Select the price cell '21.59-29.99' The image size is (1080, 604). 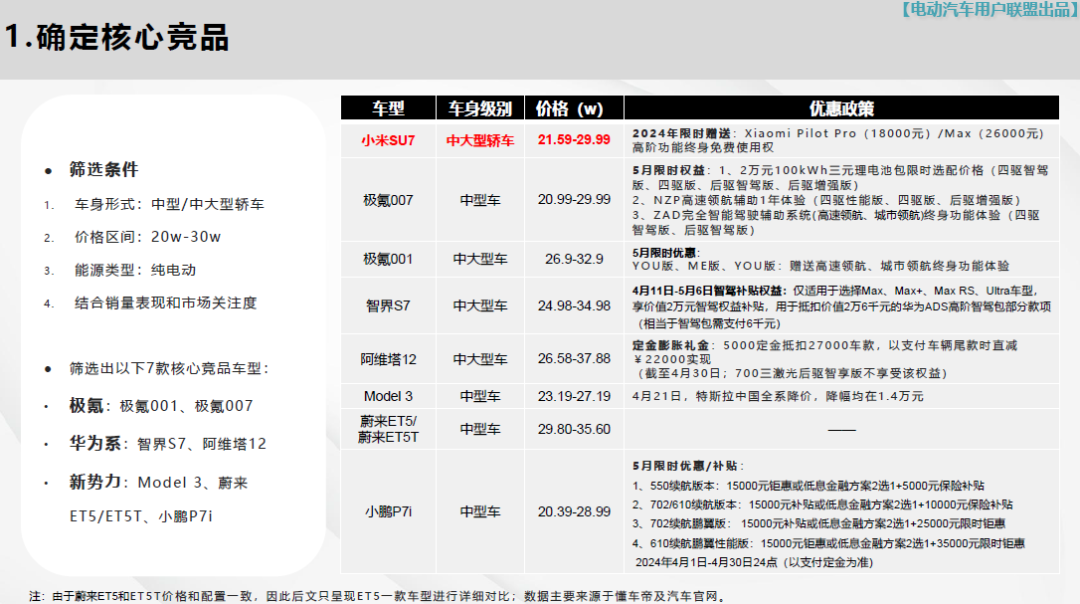coord(574,139)
